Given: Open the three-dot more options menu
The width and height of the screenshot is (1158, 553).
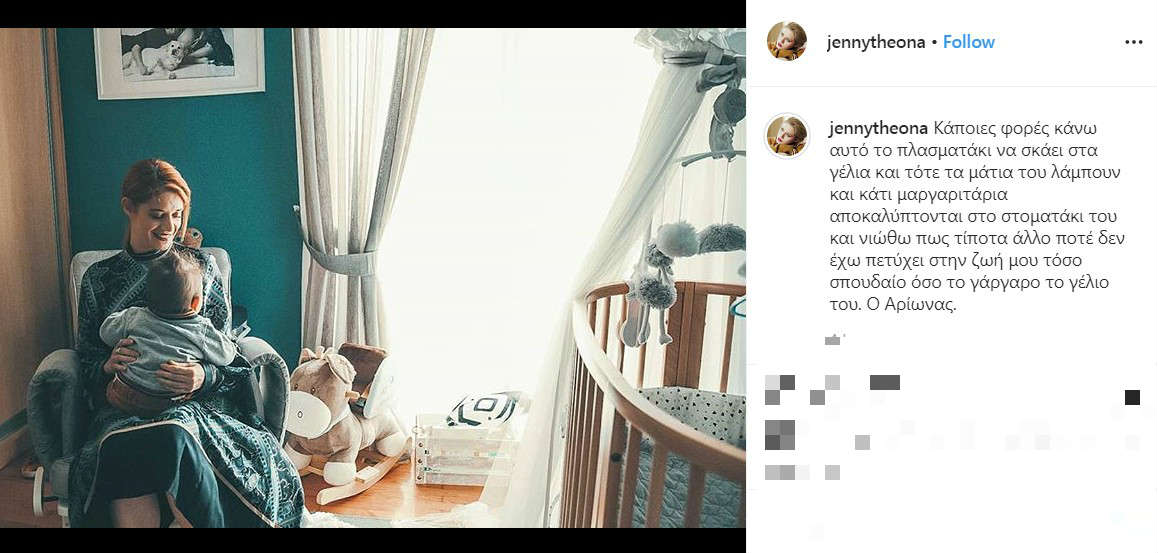Looking at the screenshot, I should 1134,42.
